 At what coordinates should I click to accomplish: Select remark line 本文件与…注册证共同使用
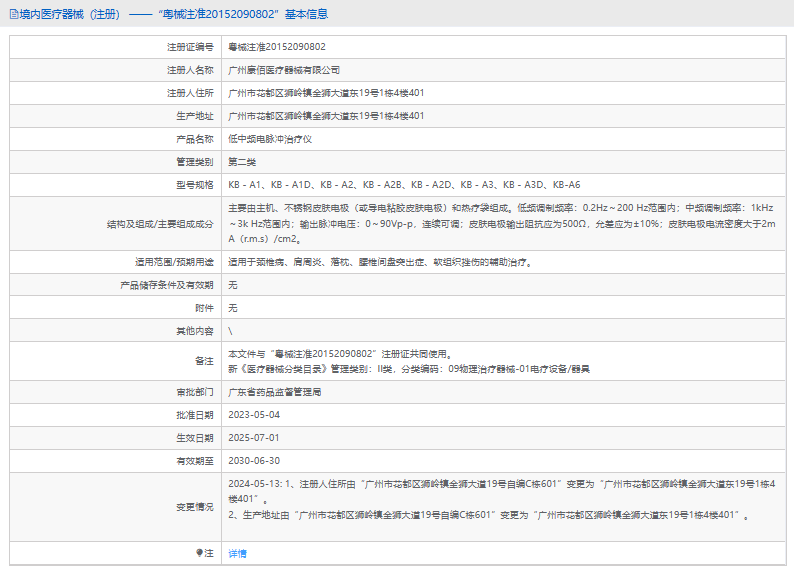[x=340, y=354]
